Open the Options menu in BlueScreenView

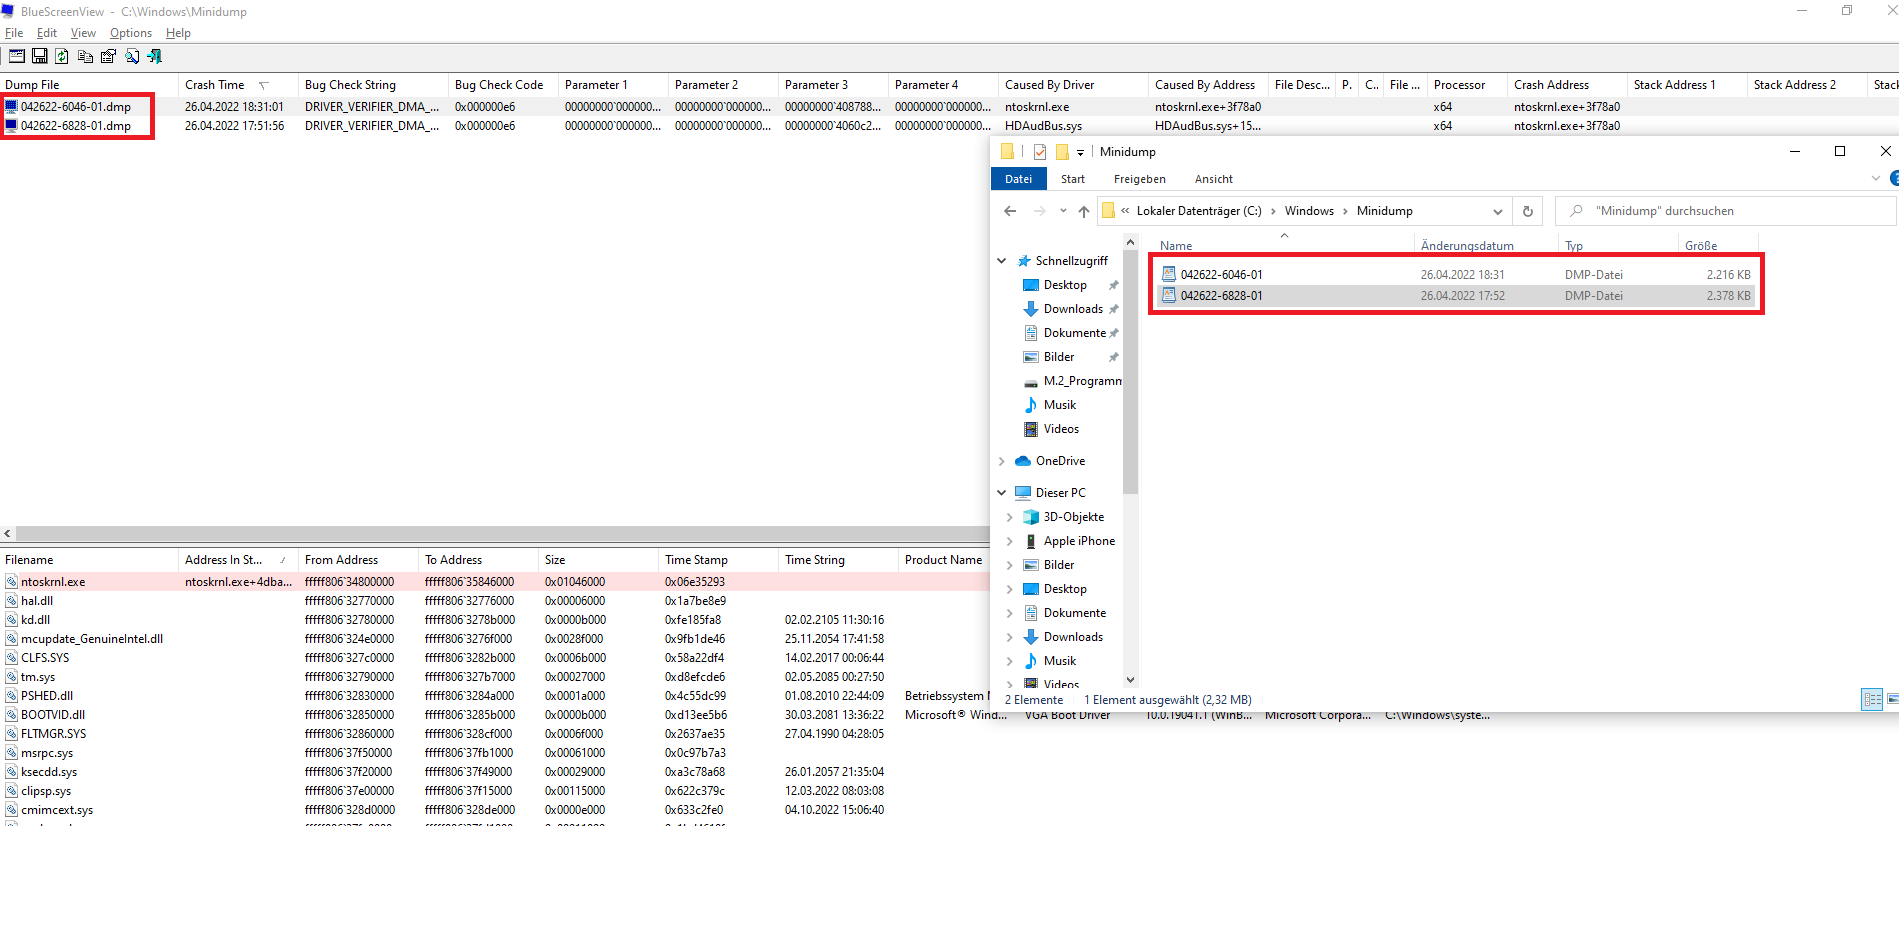[x=131, y=33]
